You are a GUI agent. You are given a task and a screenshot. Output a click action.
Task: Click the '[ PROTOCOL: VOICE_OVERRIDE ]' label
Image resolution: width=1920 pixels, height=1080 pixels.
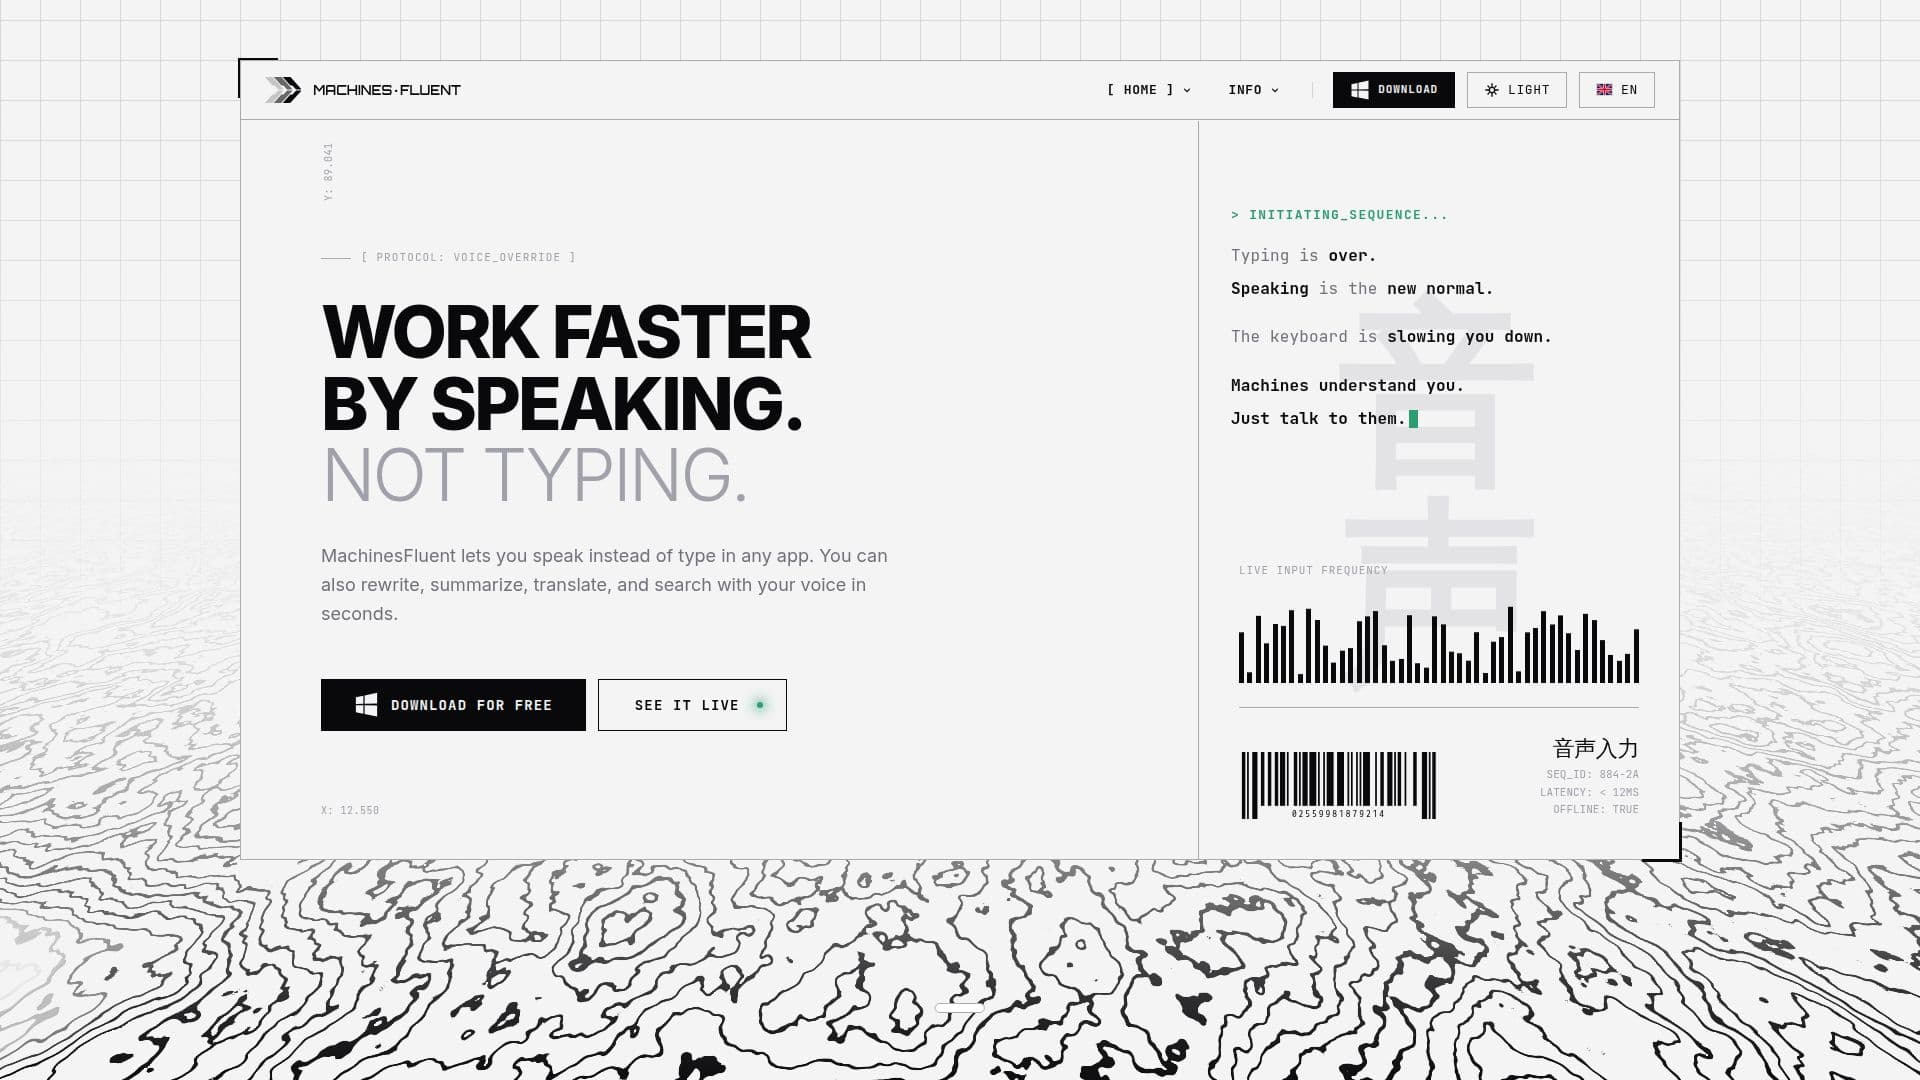coord(468,258)
